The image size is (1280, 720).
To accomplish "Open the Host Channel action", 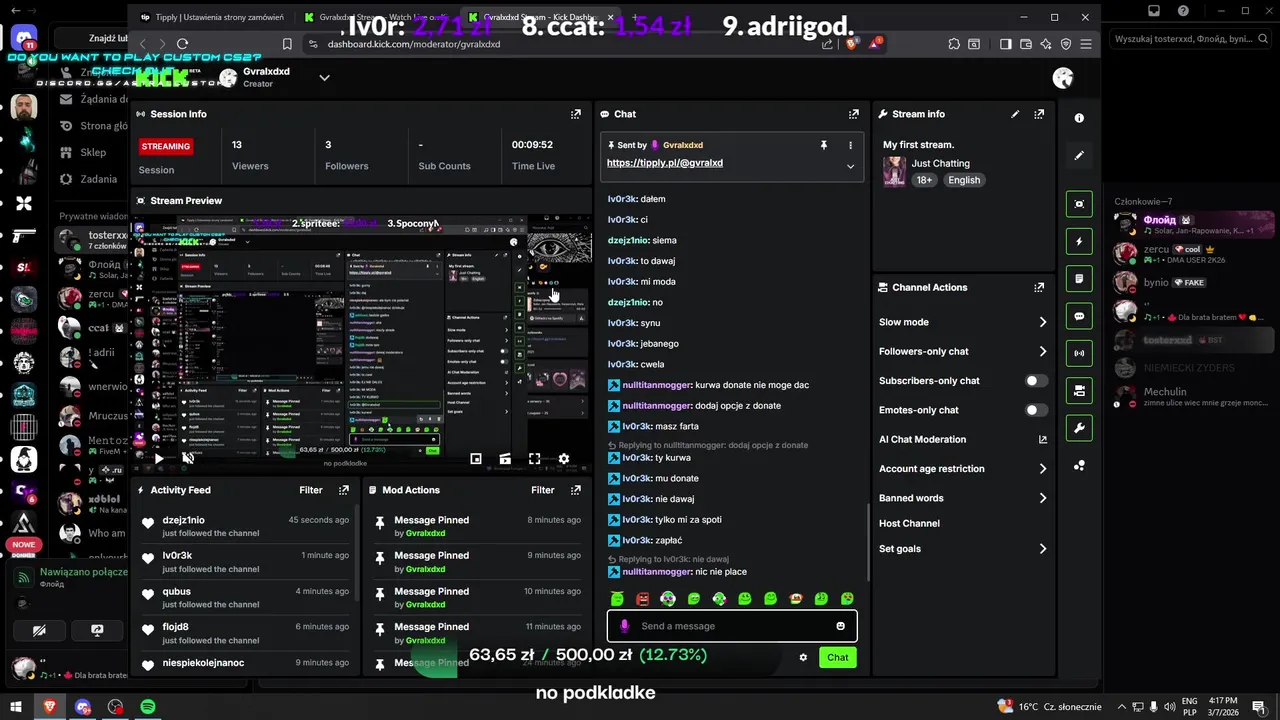I will coord(909,523).
